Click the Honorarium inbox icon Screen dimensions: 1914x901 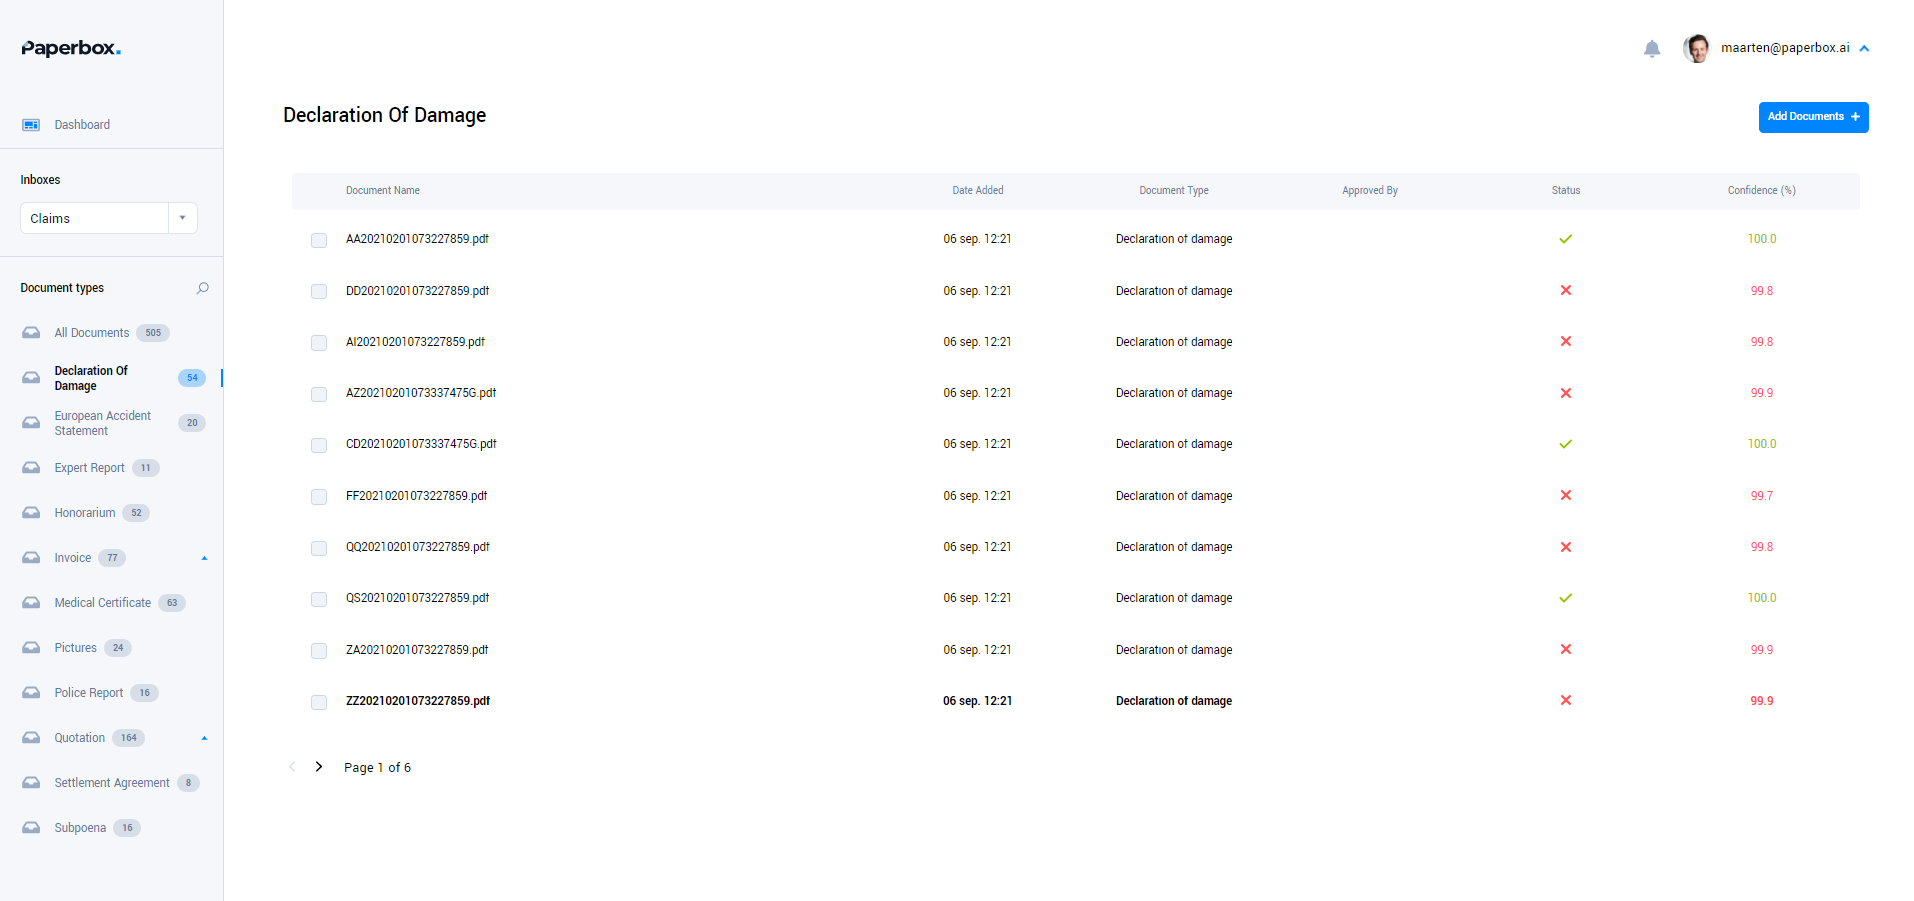tap(31, 513)
